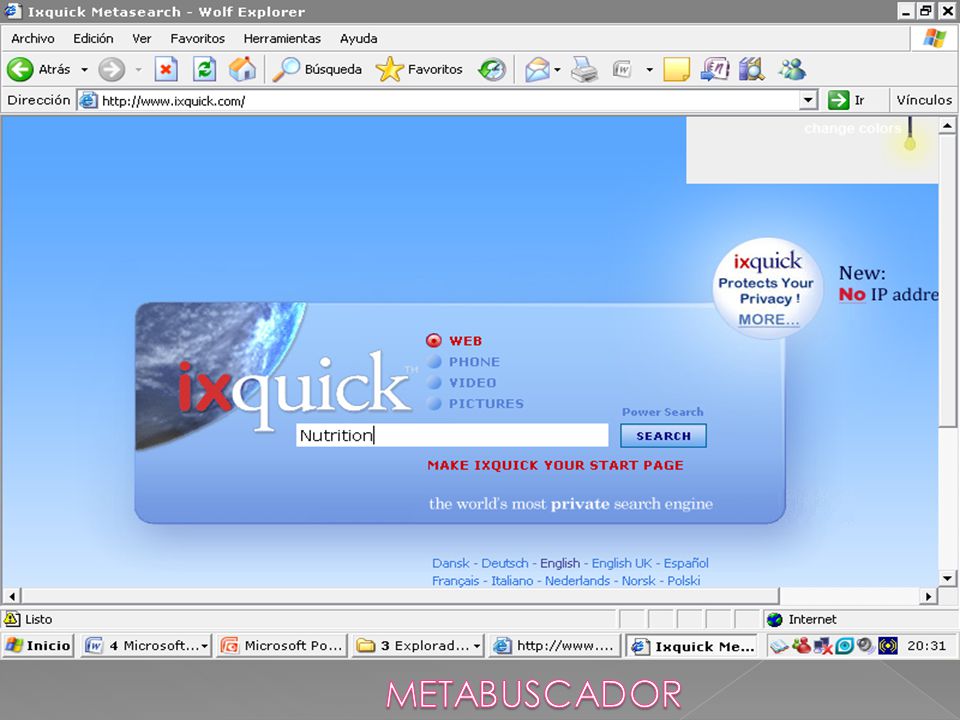Select the PICTURES search radio button
This screenshot has height=720, width=960.
(434, 403)
